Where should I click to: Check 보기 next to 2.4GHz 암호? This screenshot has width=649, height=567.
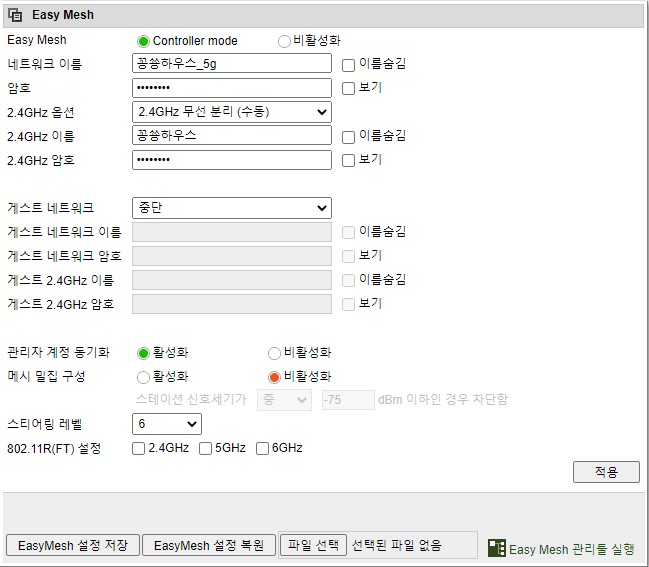(348, 161)
